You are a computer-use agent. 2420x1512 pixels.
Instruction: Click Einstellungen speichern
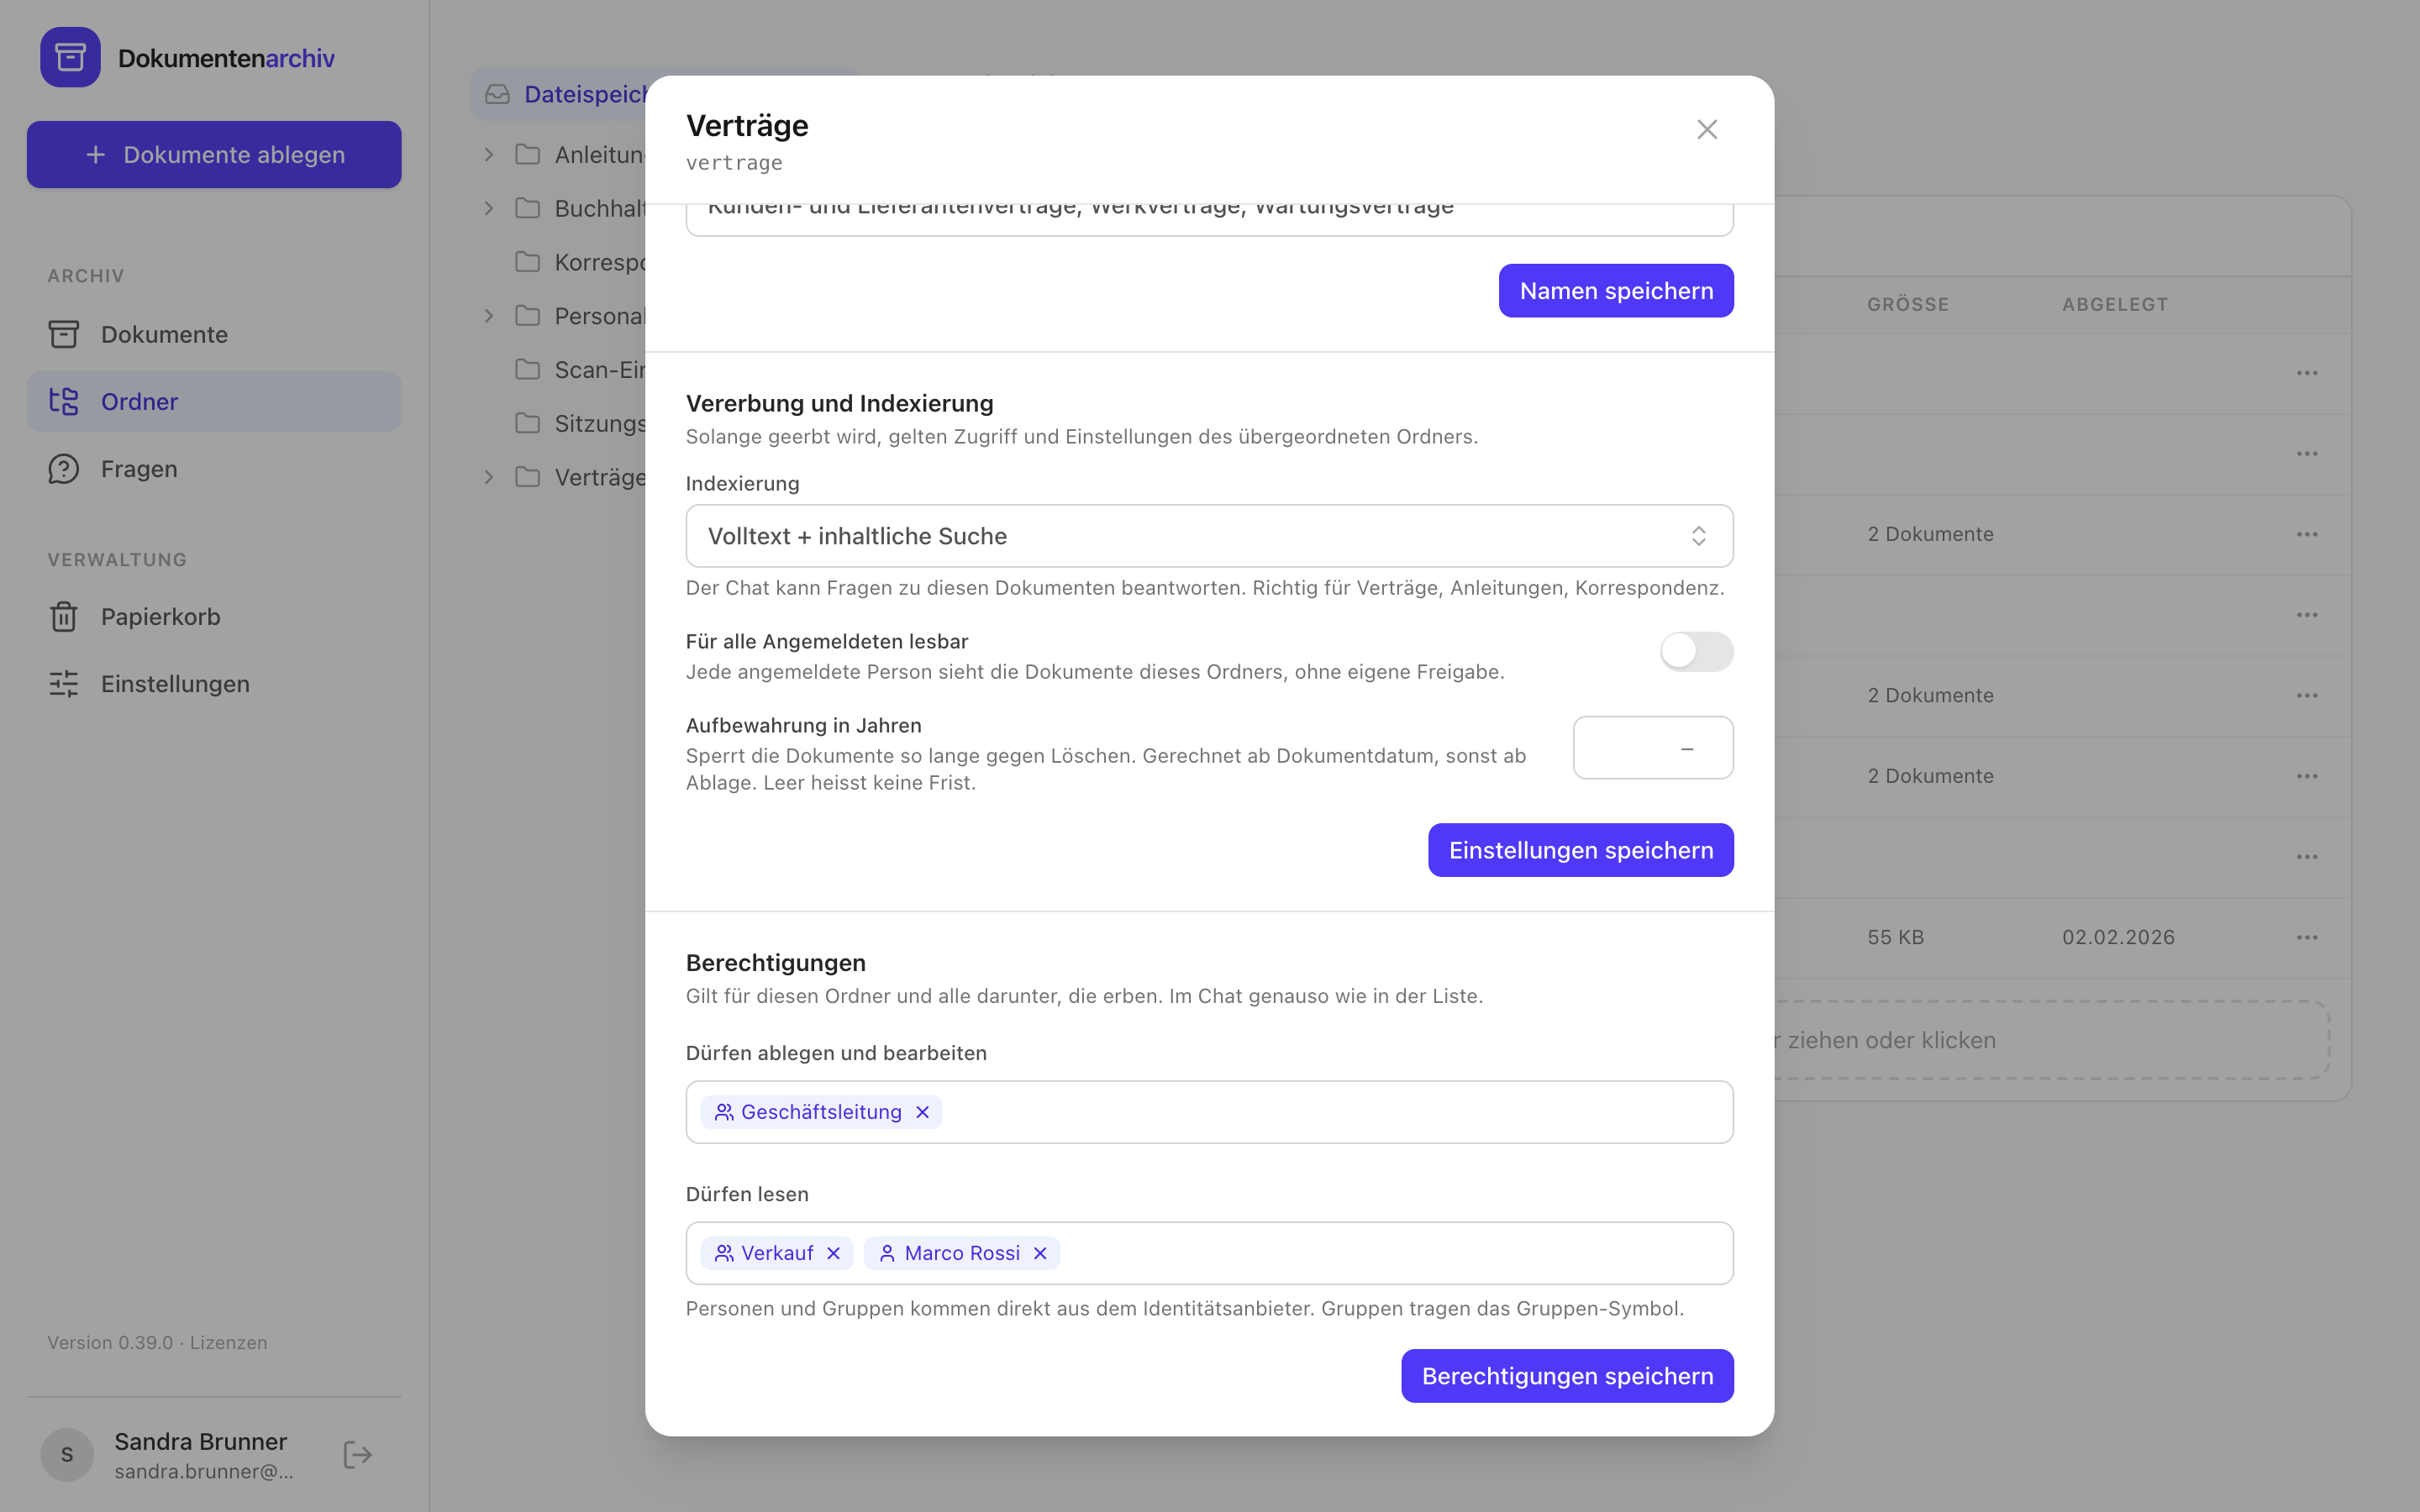click(x=1580, y=850)
